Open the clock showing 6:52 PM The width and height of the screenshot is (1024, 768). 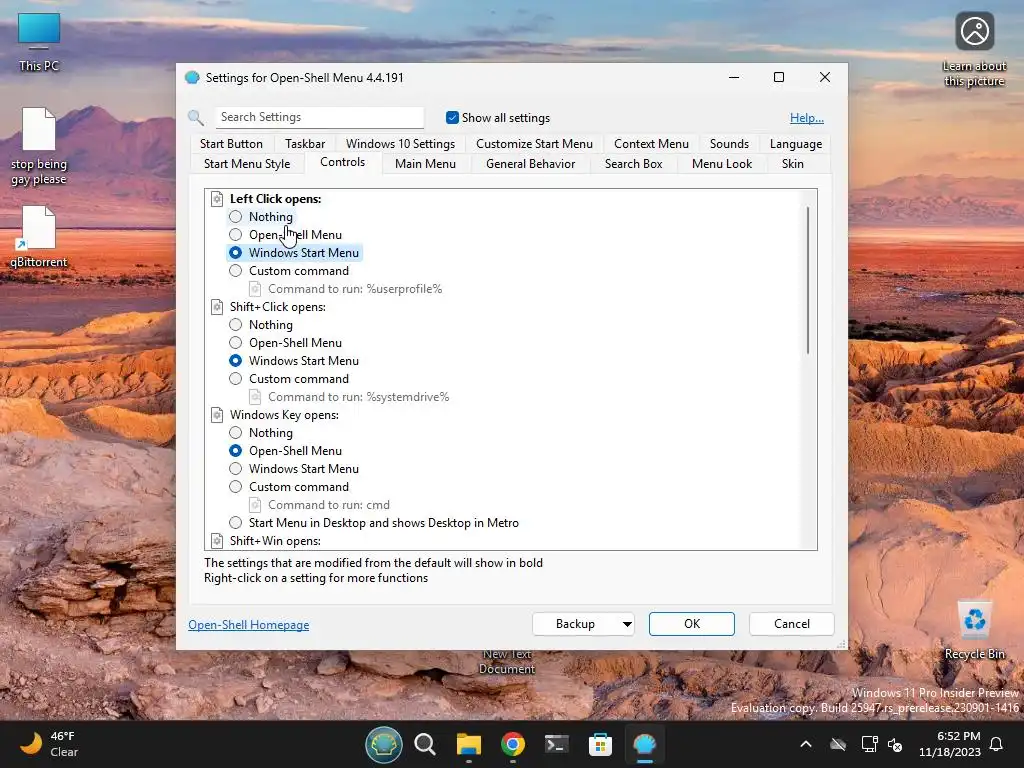(x=950, y=744)
